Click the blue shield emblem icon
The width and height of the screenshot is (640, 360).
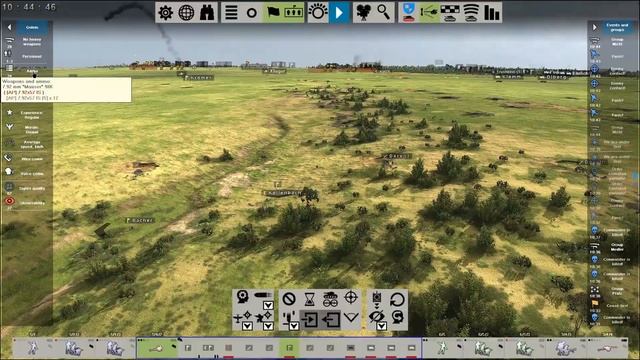pos(409,13)
